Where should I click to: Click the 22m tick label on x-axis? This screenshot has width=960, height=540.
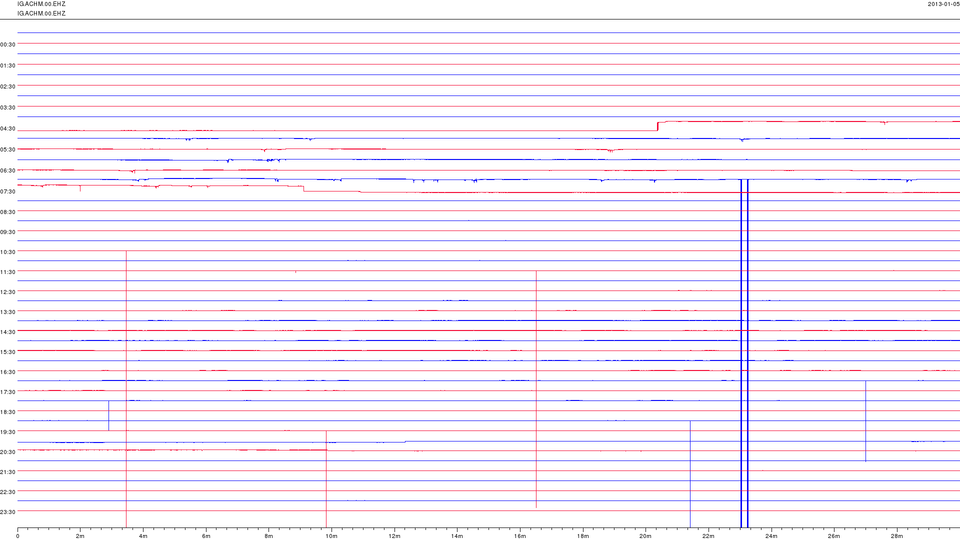(x=708, y=536)
